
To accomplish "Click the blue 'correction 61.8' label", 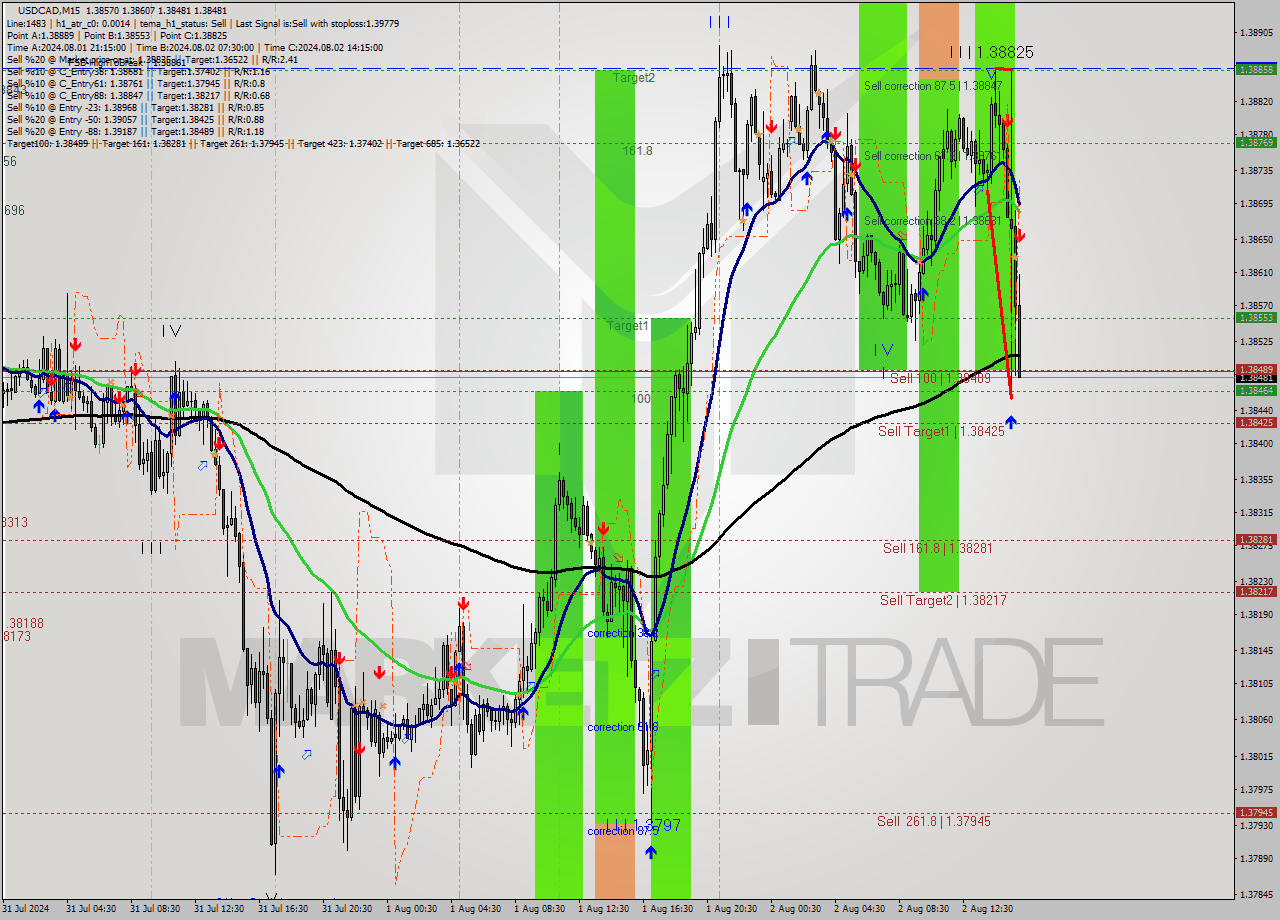I will (622, 727).
